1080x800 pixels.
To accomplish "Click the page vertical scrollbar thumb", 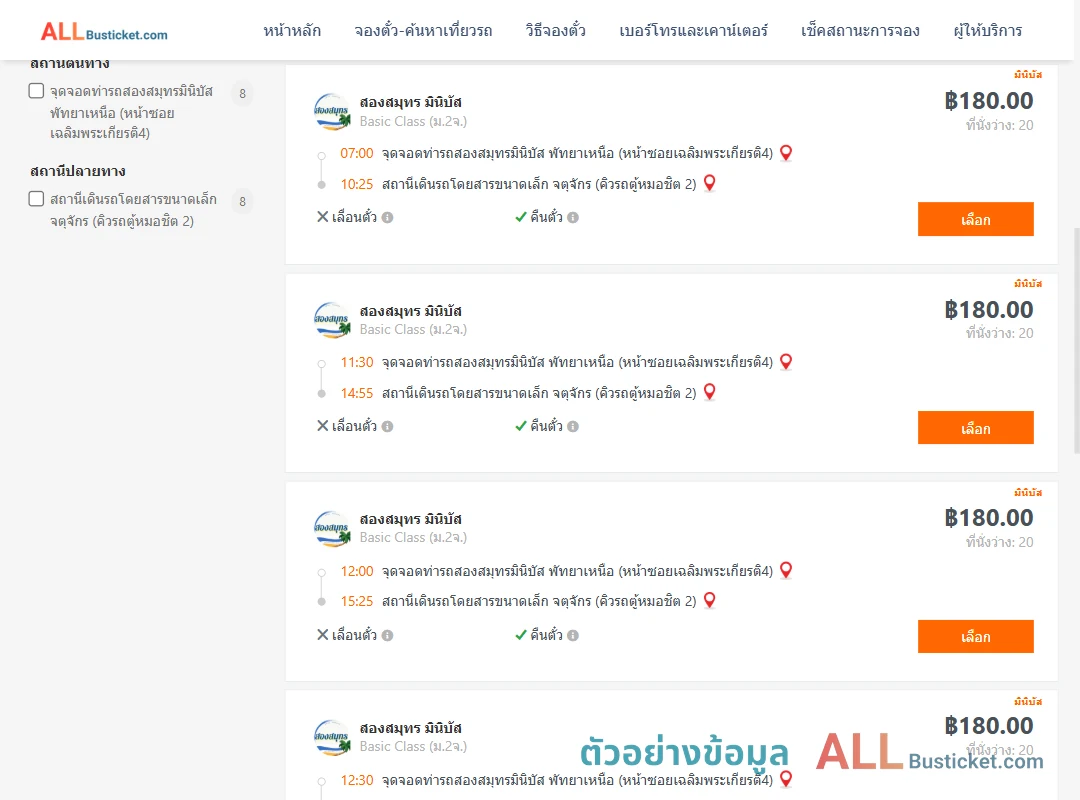I will [x=1077, y=340].
